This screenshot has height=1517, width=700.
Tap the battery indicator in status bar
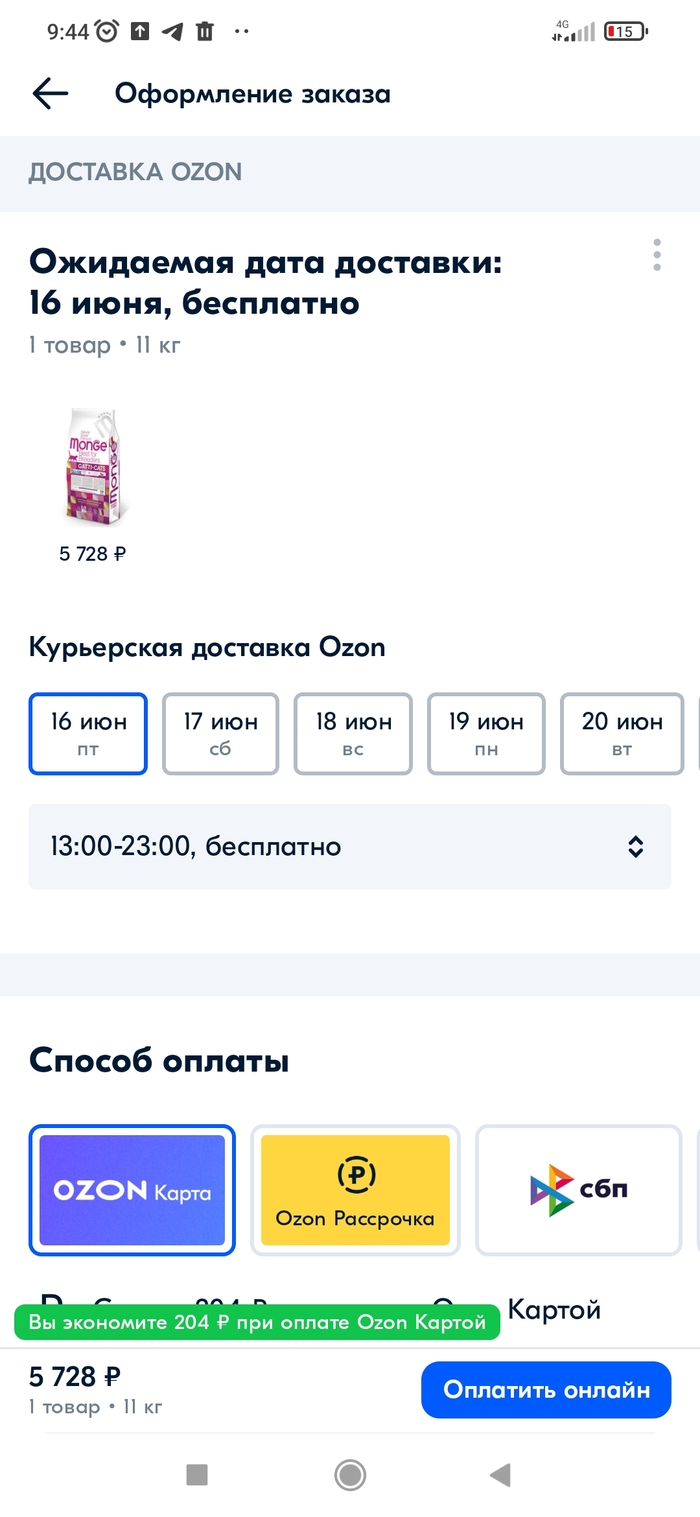tap(625, 32)
